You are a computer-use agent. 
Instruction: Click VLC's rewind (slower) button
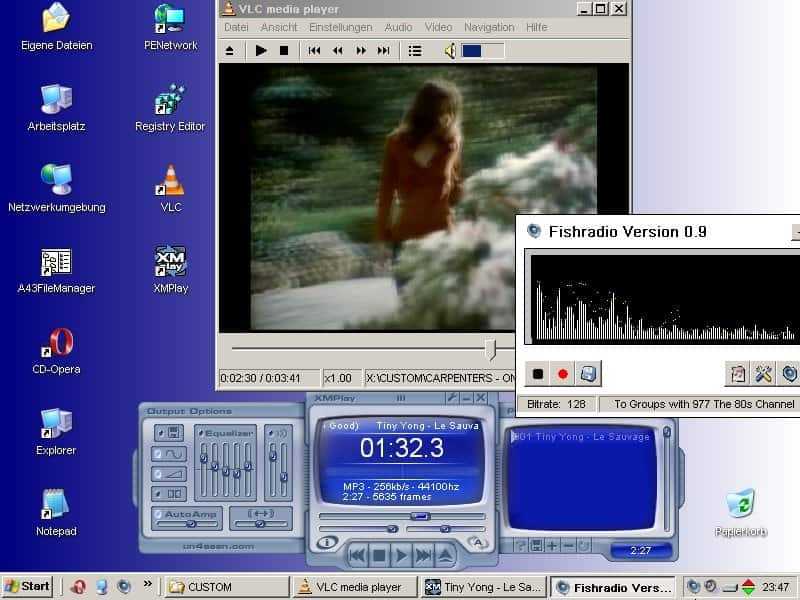click(337, 51)
